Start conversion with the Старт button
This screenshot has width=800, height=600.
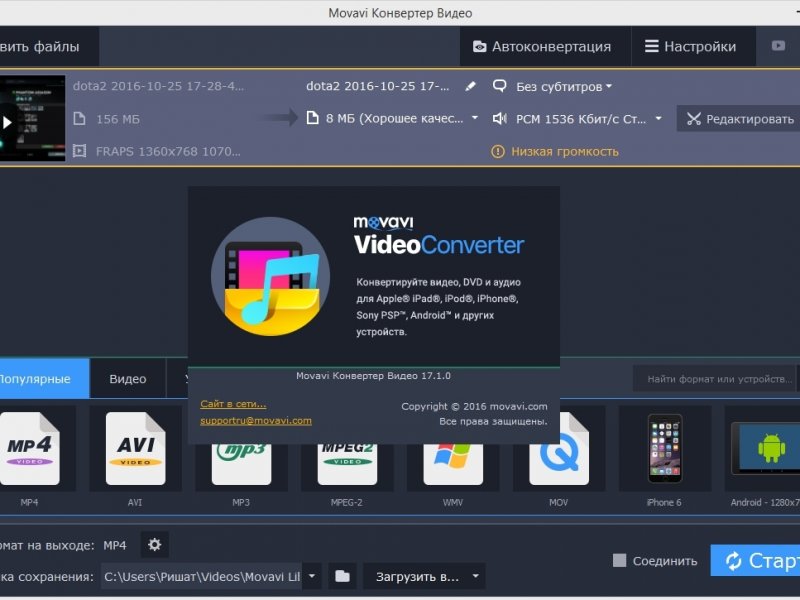coord(756,560)
